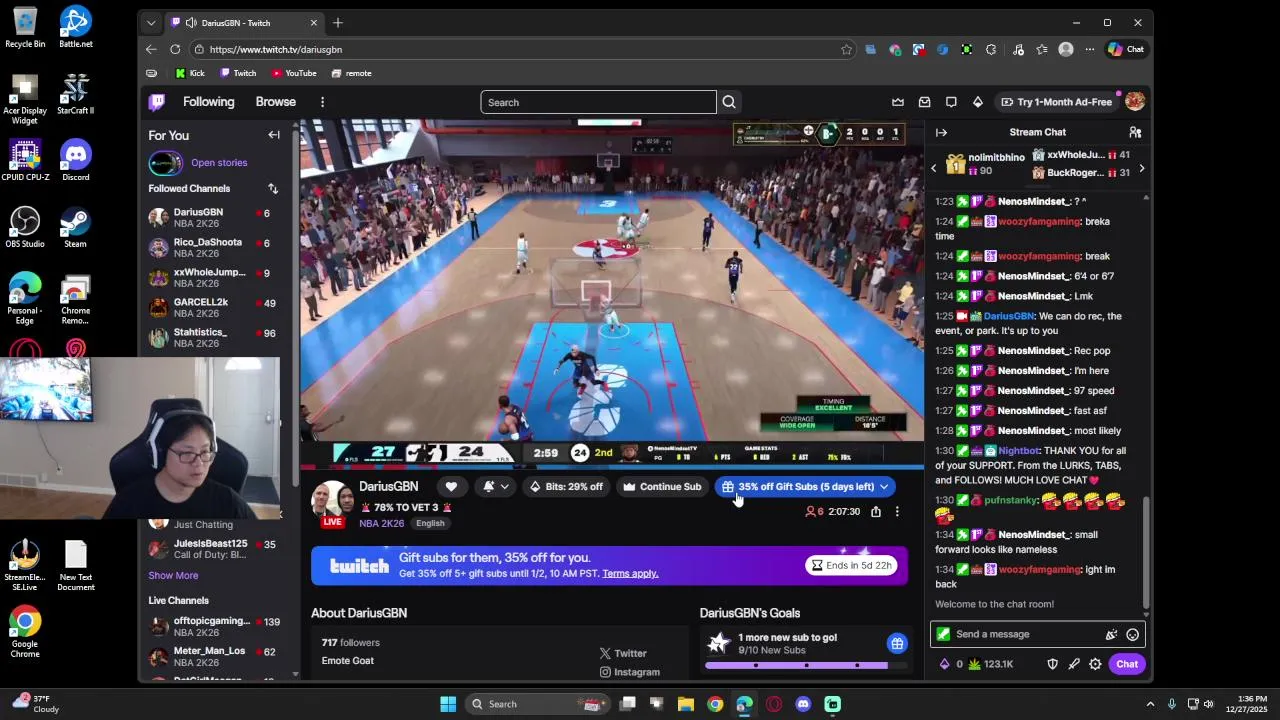1280x720 pixels.
Task: Expand the 35% off Gift Subs dropdown arrow
Action: point(884,487)
